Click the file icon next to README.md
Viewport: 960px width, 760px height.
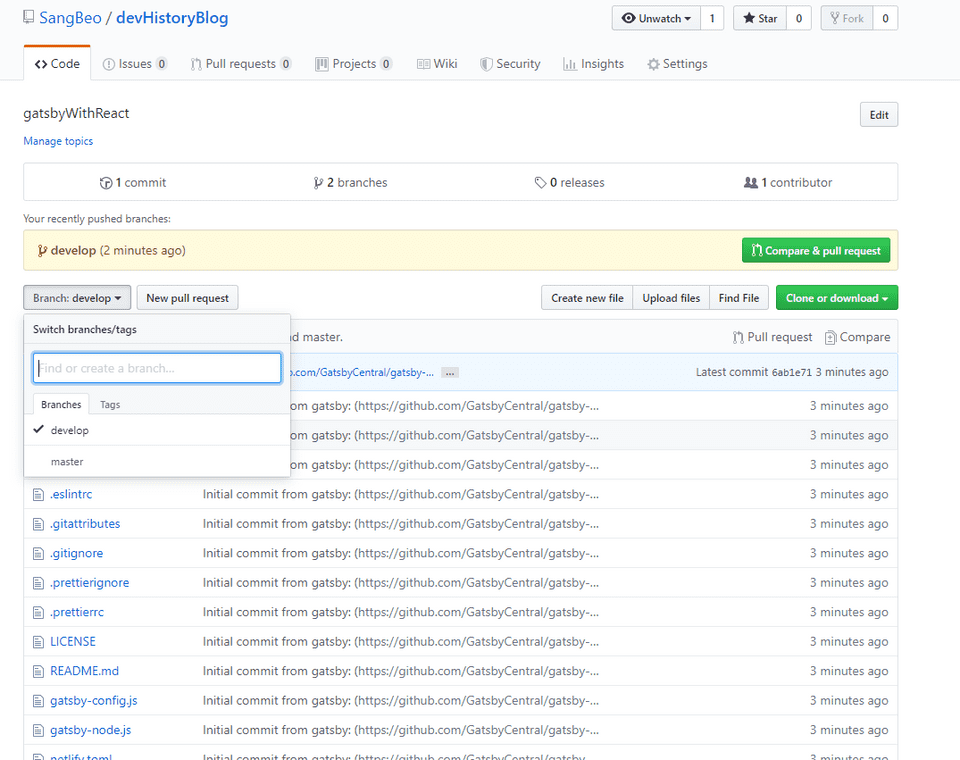[x=39, y=671]
